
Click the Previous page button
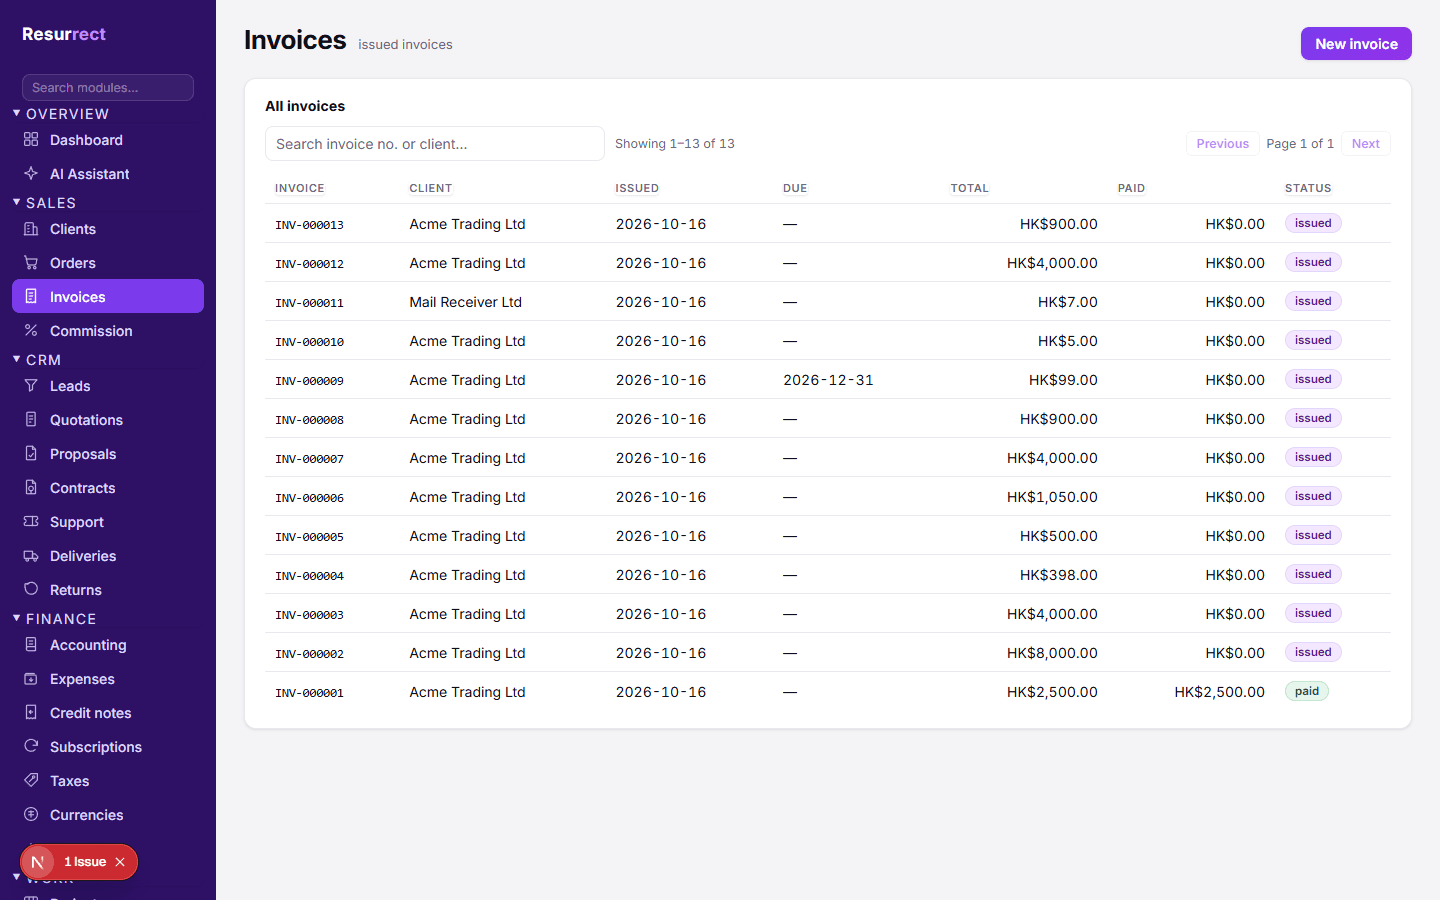tap(1222, 144)
